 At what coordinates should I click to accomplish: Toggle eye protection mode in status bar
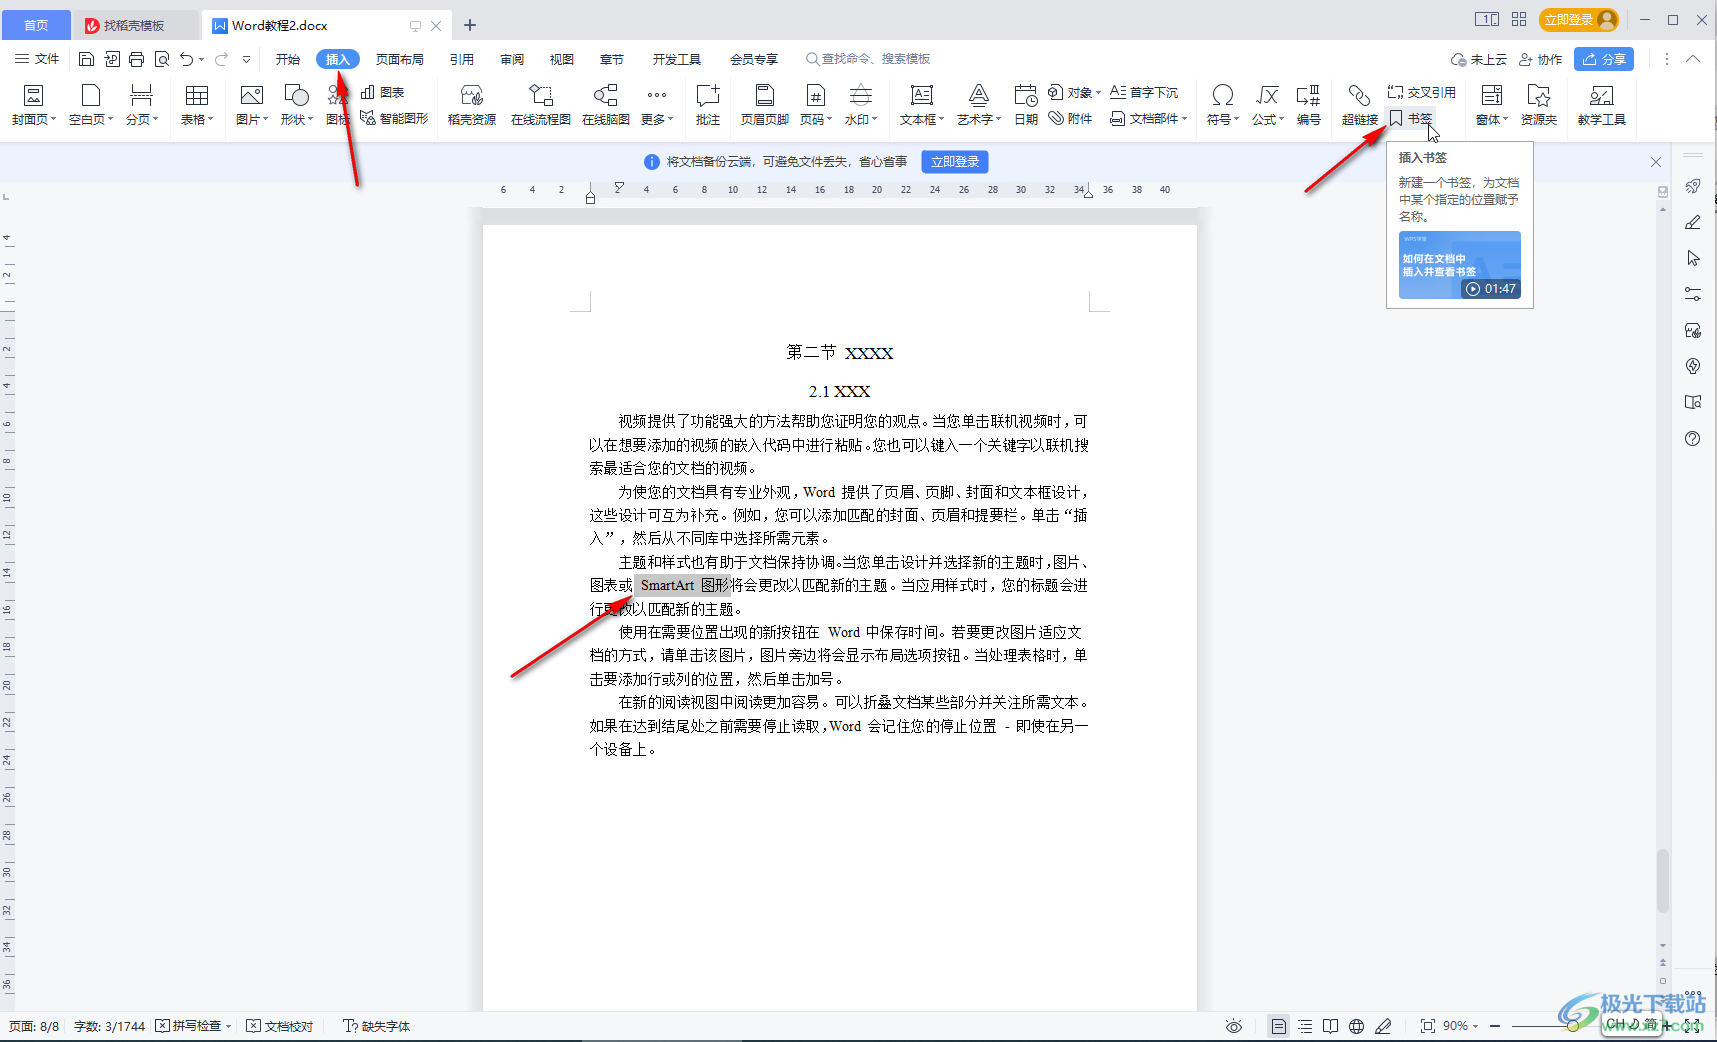point(1234,1026)
